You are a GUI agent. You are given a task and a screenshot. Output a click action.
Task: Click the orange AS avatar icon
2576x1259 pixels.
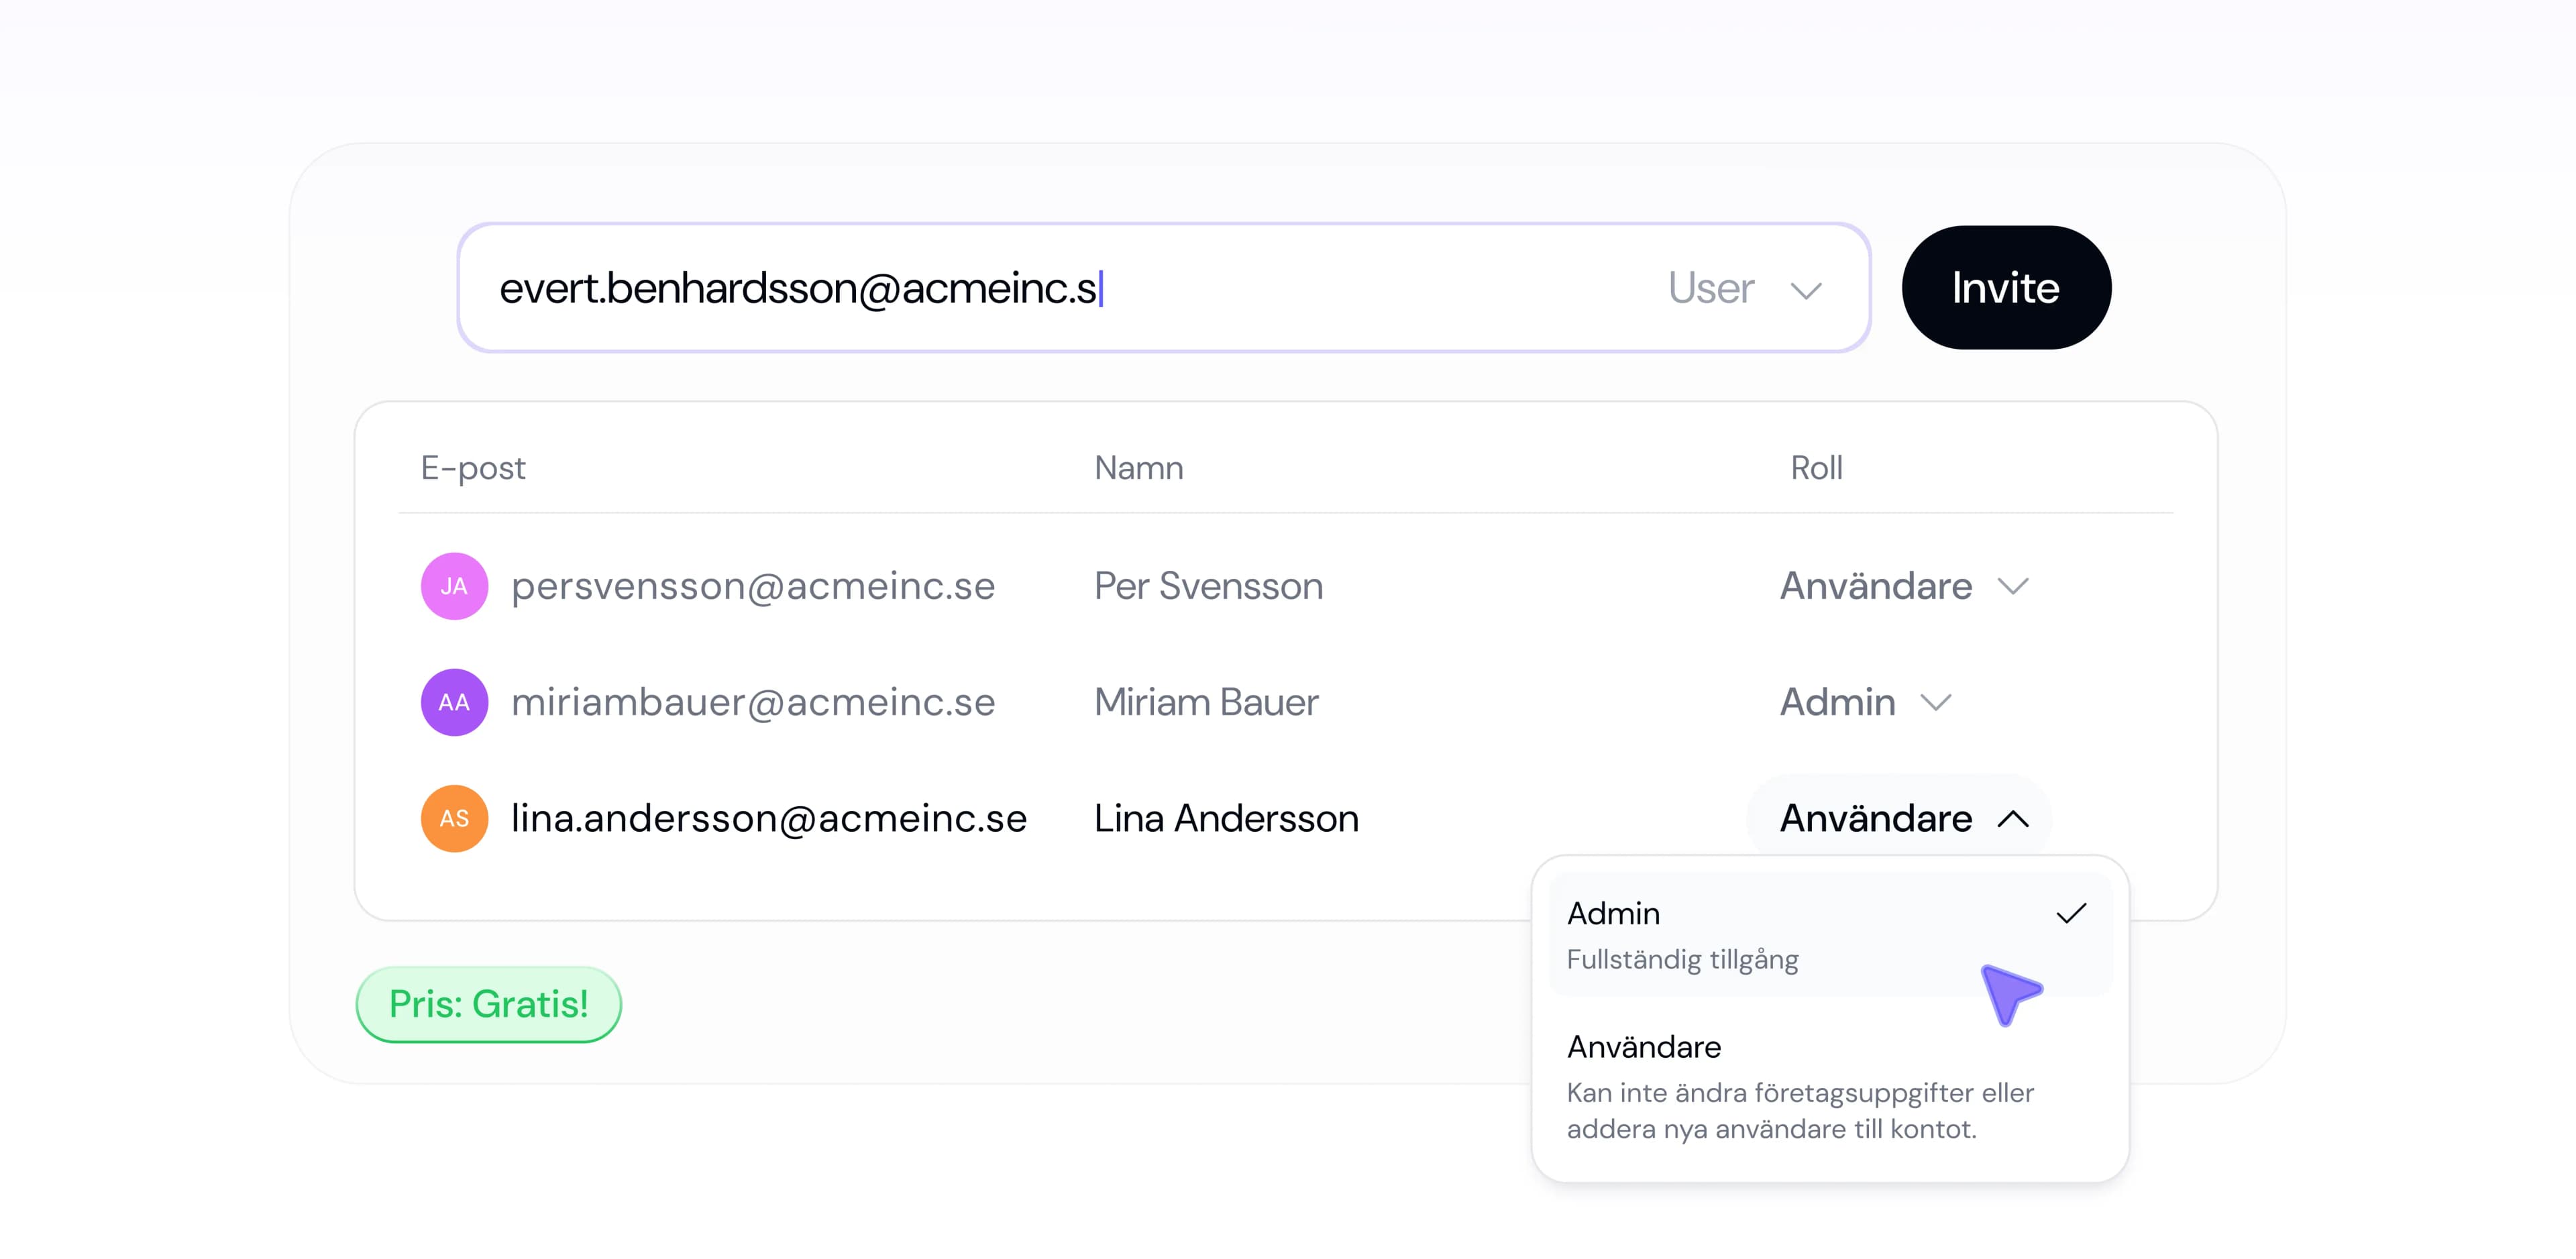(x=454, y=818)
